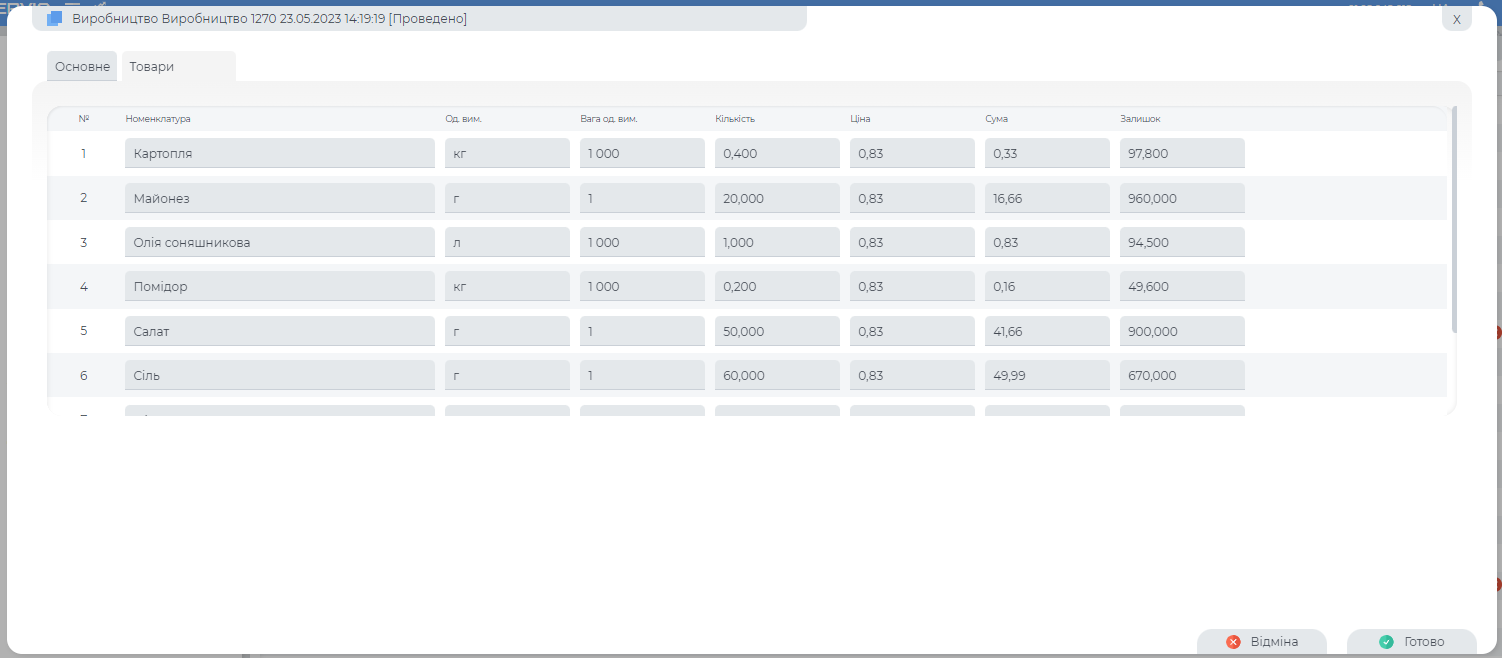The width and height of the screenshot is (1502, 658).
Task: Click the unit field for Олія соняшникова
Action: pyautogui.click(x=507, y=242)
